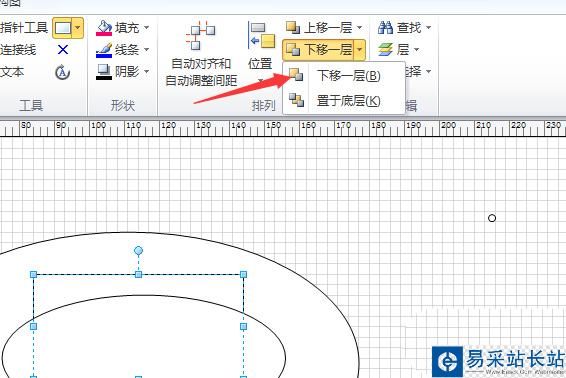Screen dimensions: 566x378
Task: Expand the rectangle tool dropdown arrow
Action: (x=78, y=28)
